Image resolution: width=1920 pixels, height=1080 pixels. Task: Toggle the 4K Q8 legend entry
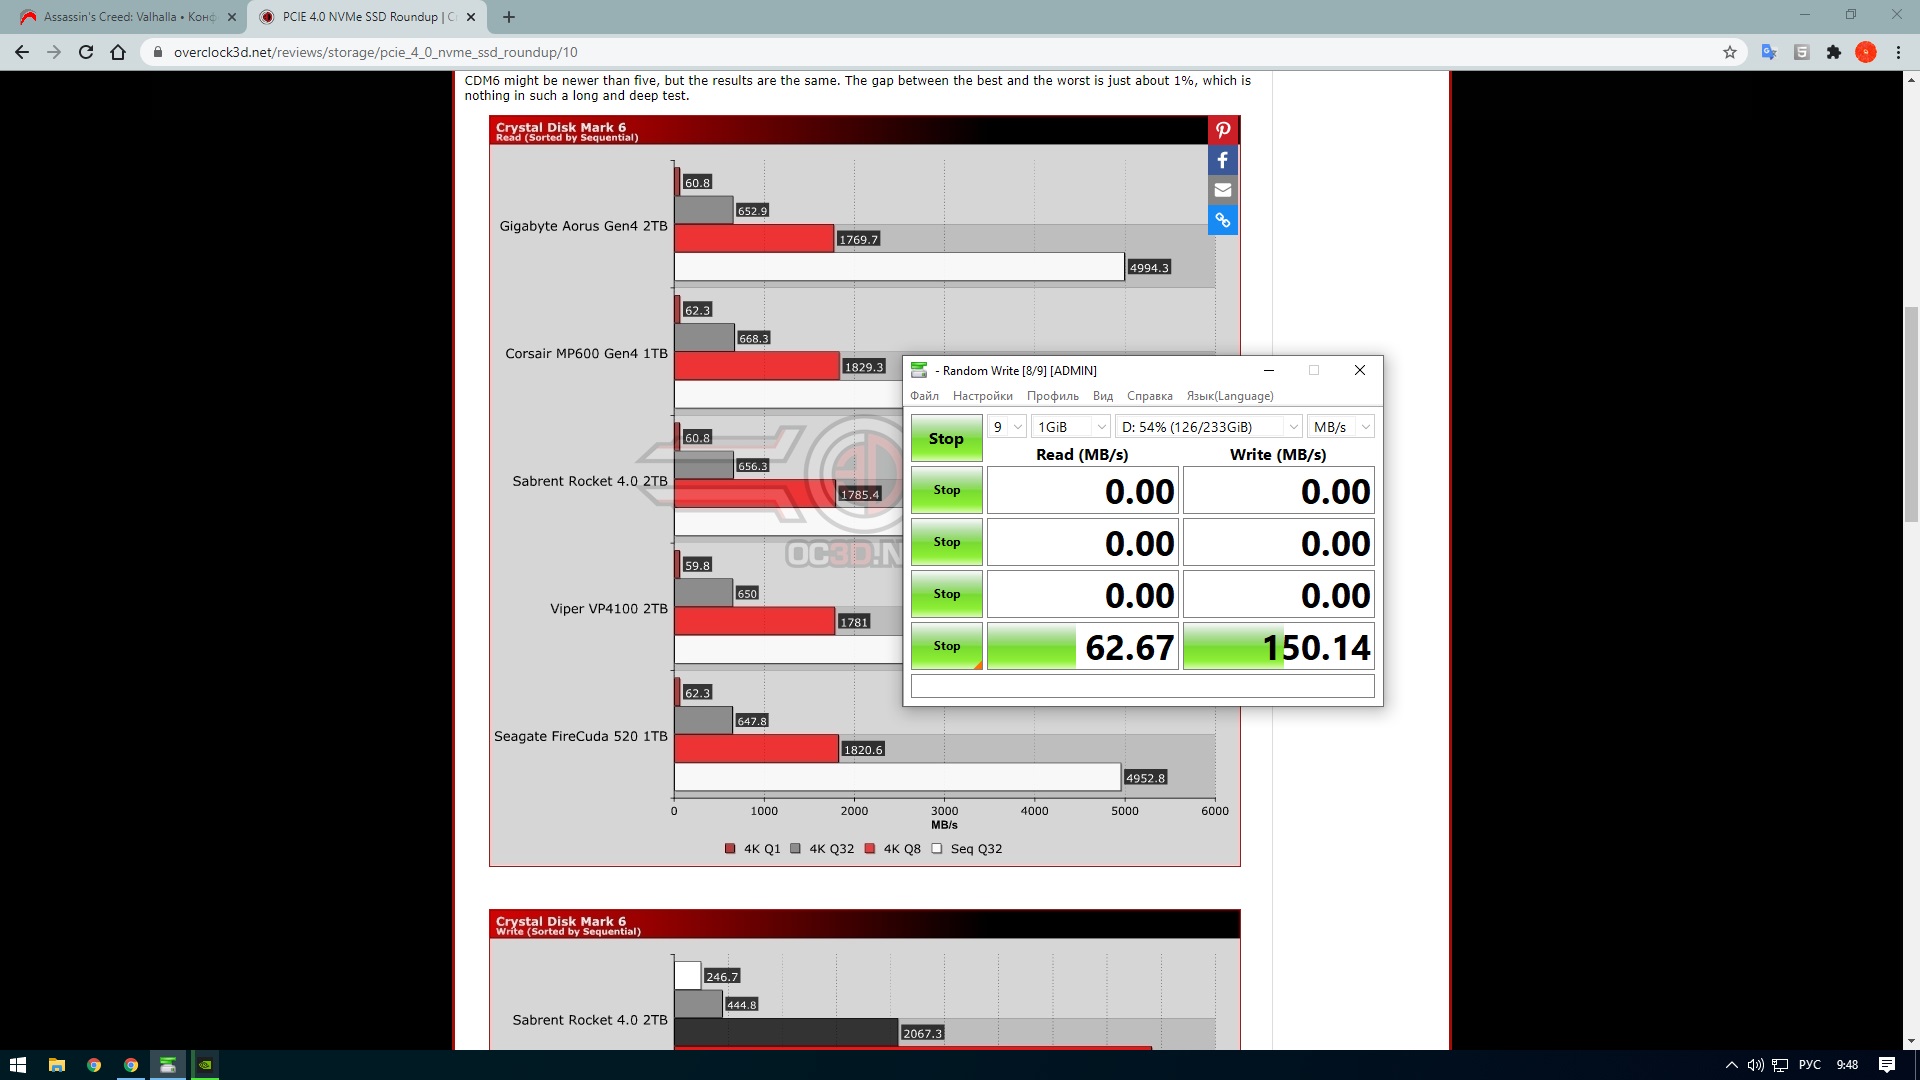point(893,849)
